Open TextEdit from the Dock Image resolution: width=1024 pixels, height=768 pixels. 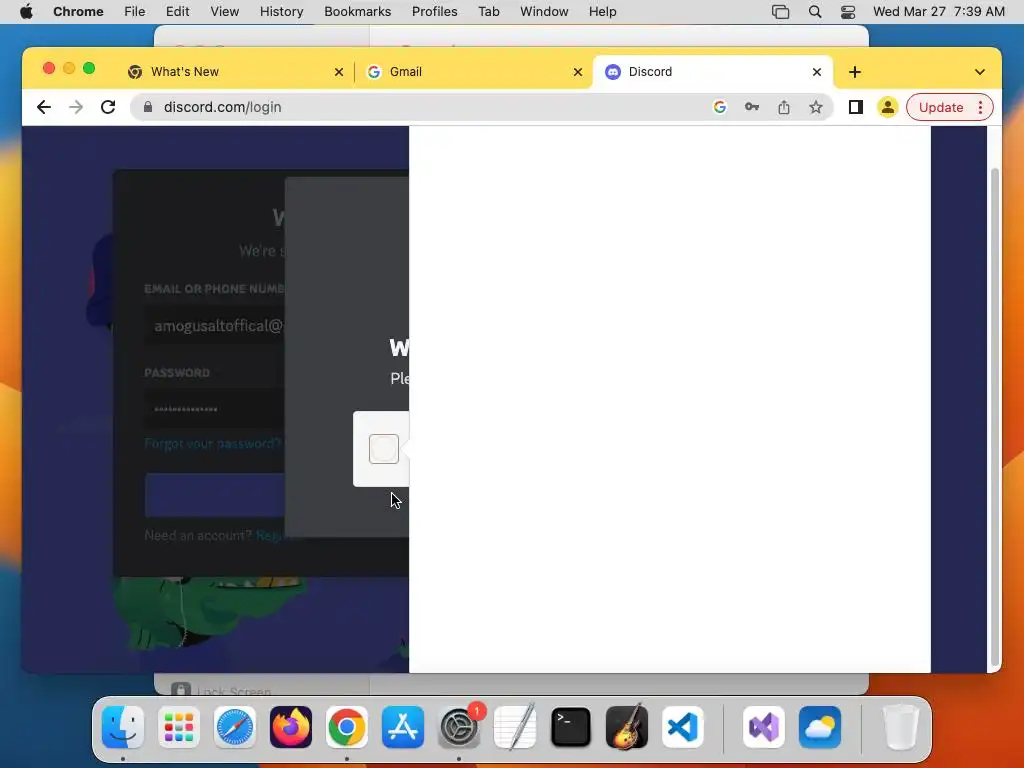pyautogui.click(x=515, y=727)
